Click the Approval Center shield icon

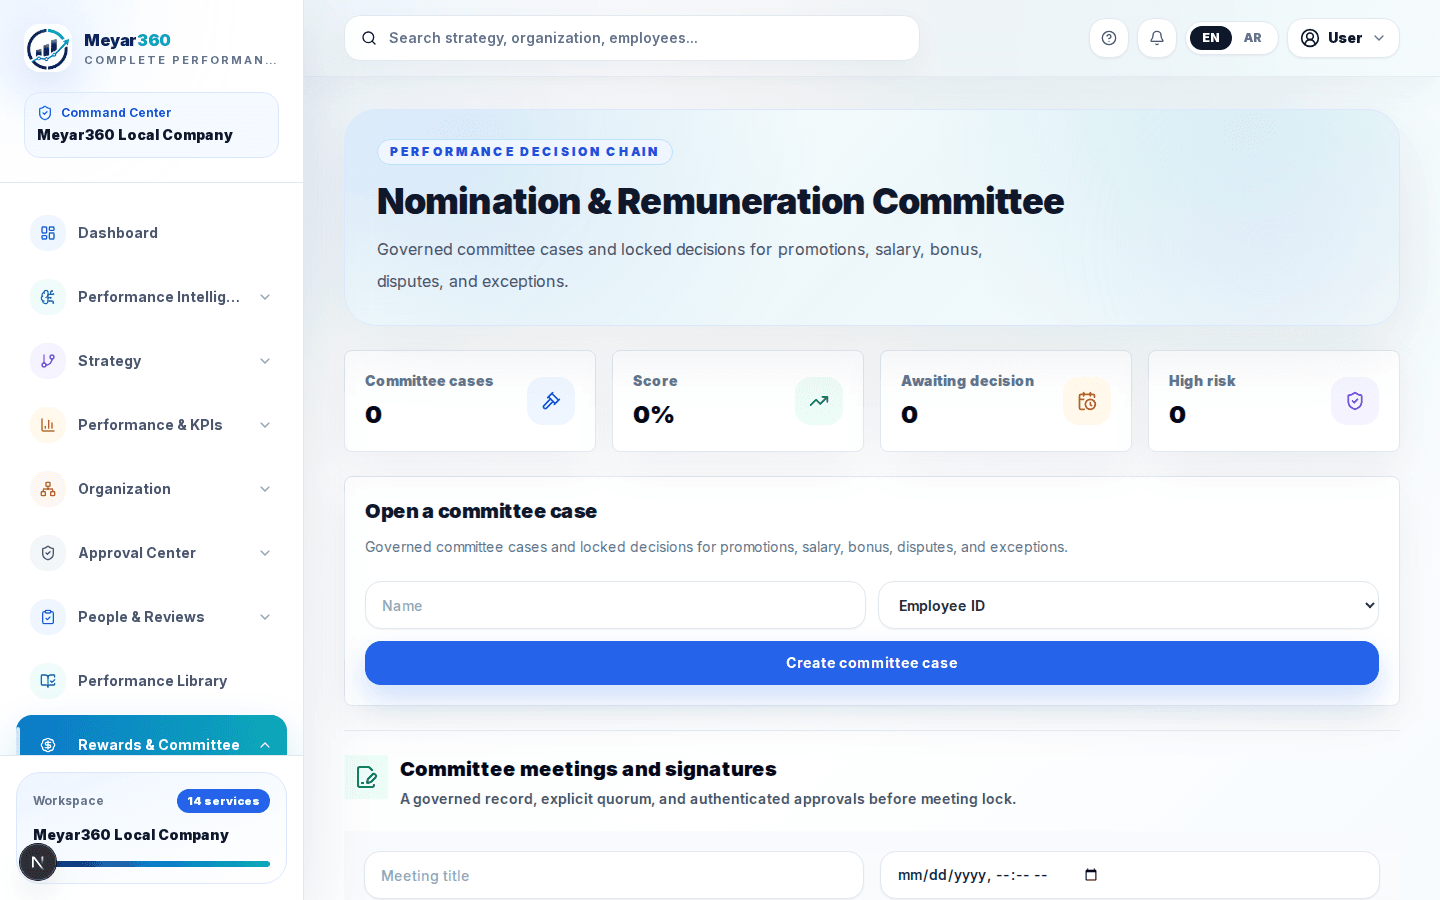point(48,553)
